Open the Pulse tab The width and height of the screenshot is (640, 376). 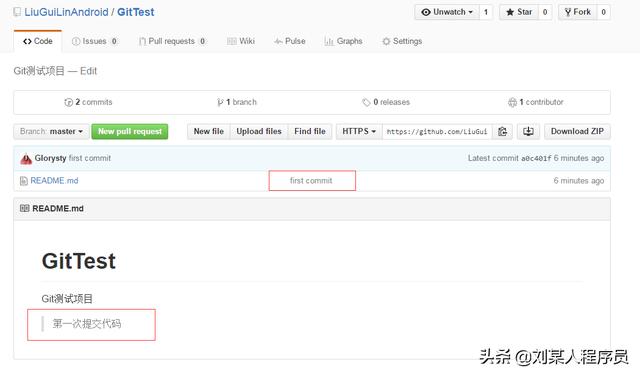290,41
